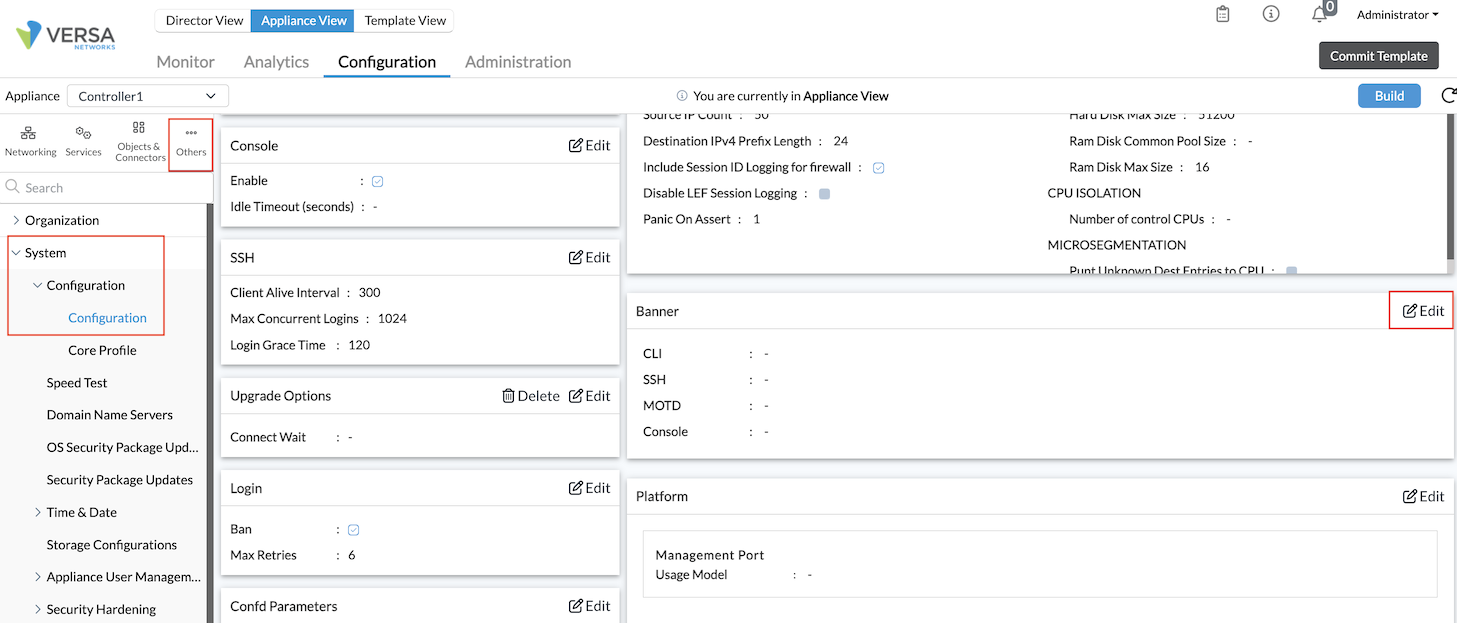Switch to the Template View tab

[404, 20]
